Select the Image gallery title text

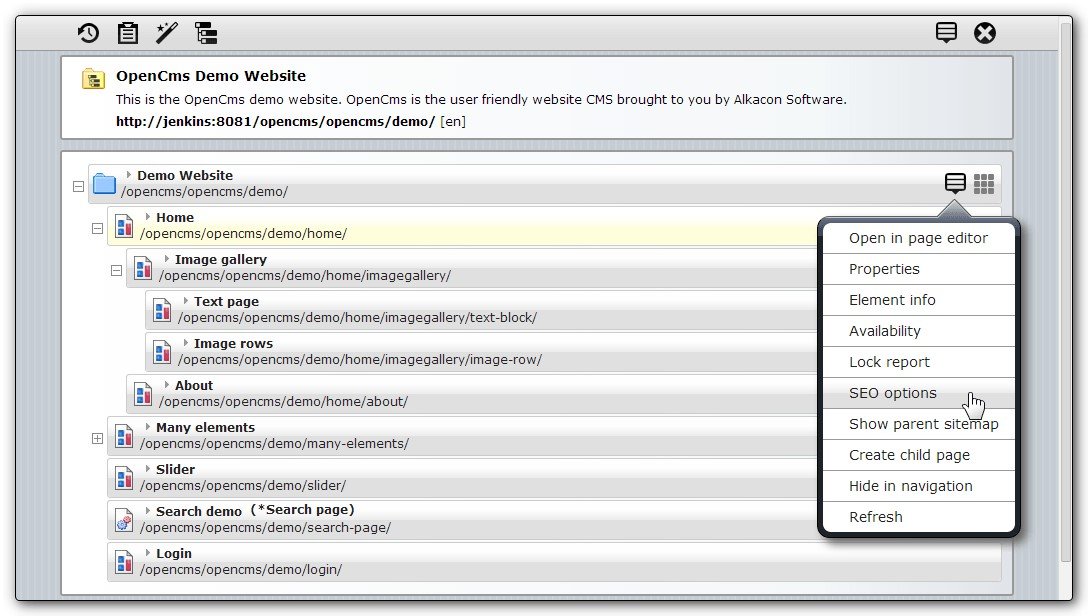pos(221,259)
